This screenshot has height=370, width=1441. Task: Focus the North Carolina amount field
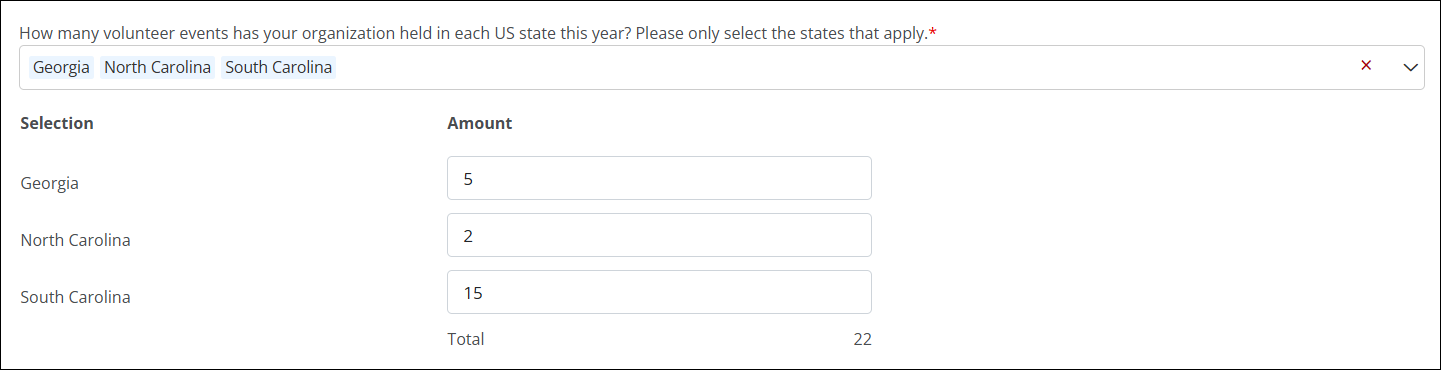[659, 235]
